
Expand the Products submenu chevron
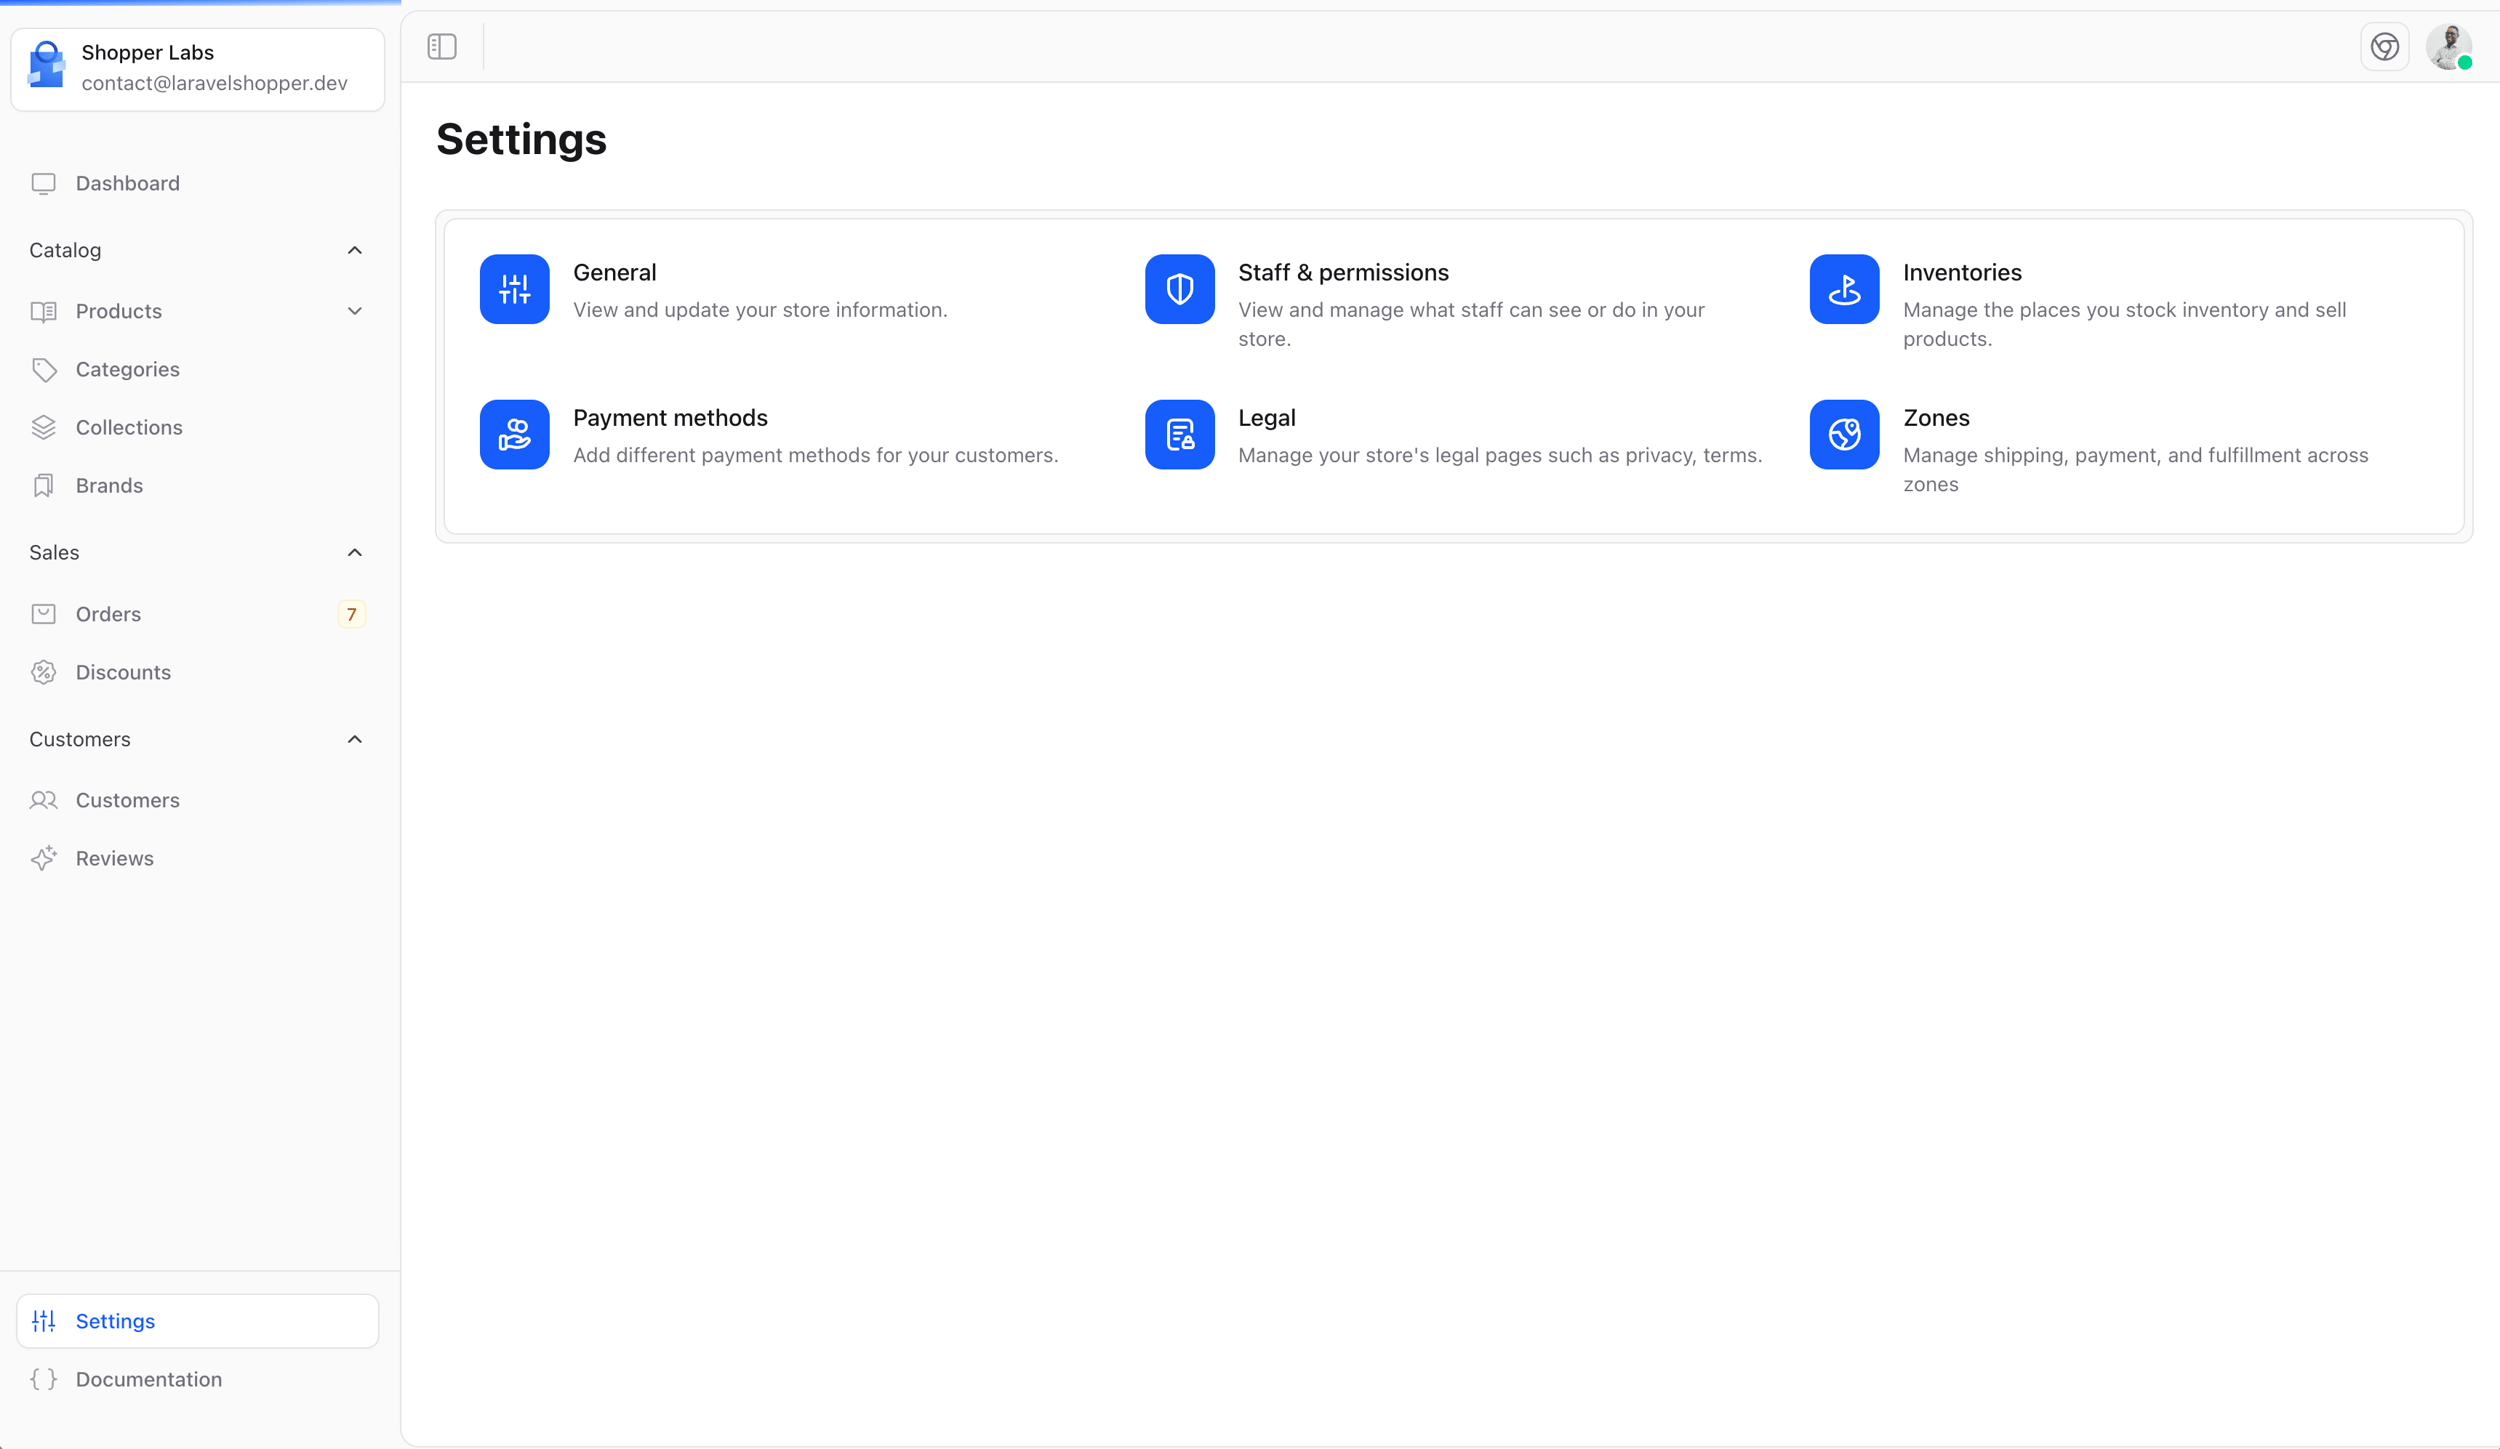pos(354,311)
